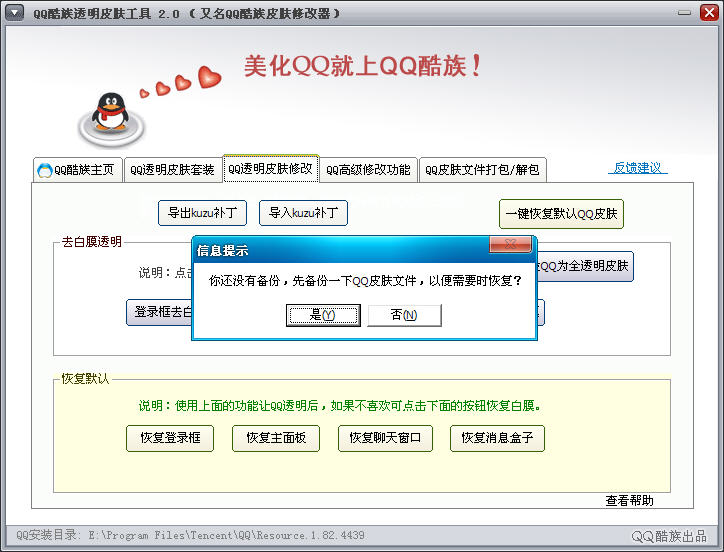Close the QQ酷族 main window

[x=709, y=12]
